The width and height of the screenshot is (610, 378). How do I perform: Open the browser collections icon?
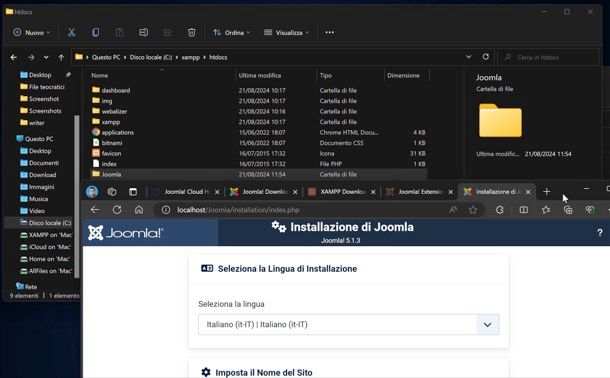pos(568,210)
